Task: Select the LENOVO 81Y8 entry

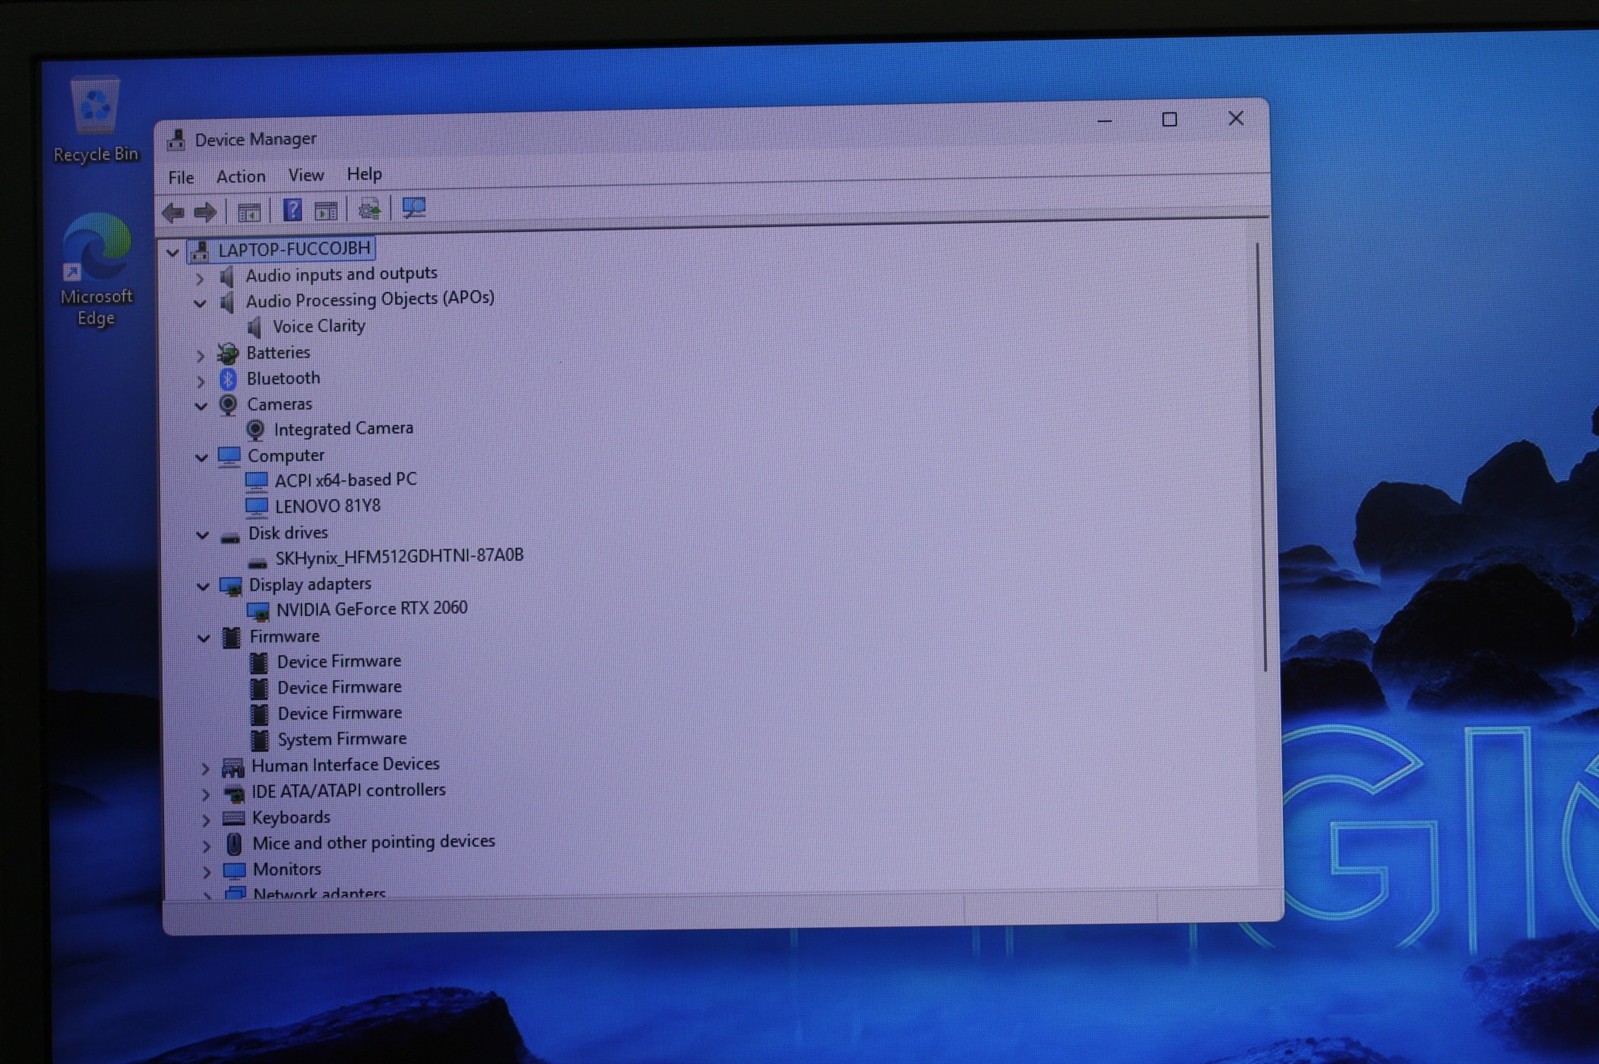Action: pos(328,506)
